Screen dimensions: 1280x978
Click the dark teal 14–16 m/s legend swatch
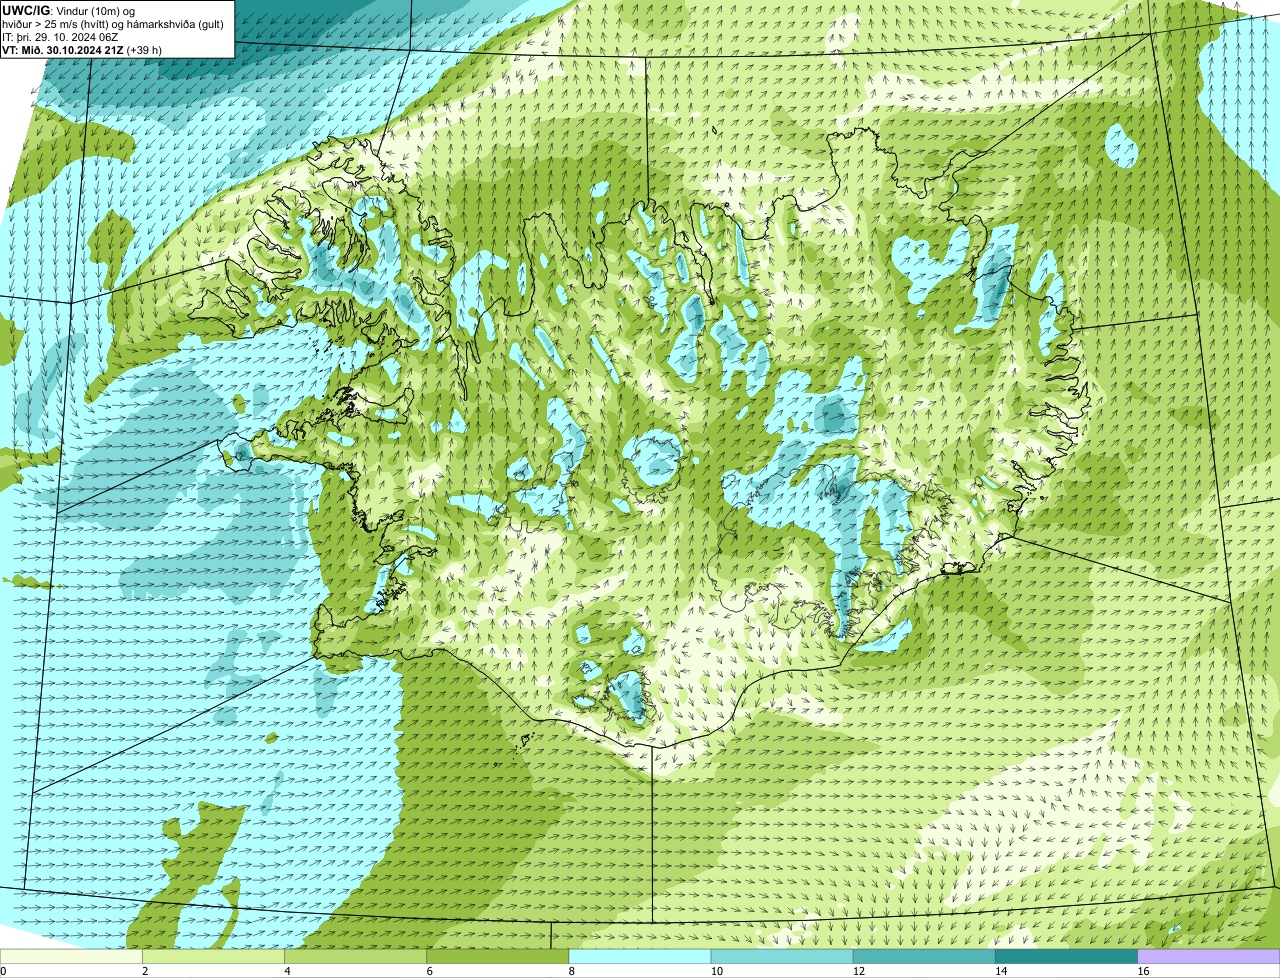point(1067,956)
